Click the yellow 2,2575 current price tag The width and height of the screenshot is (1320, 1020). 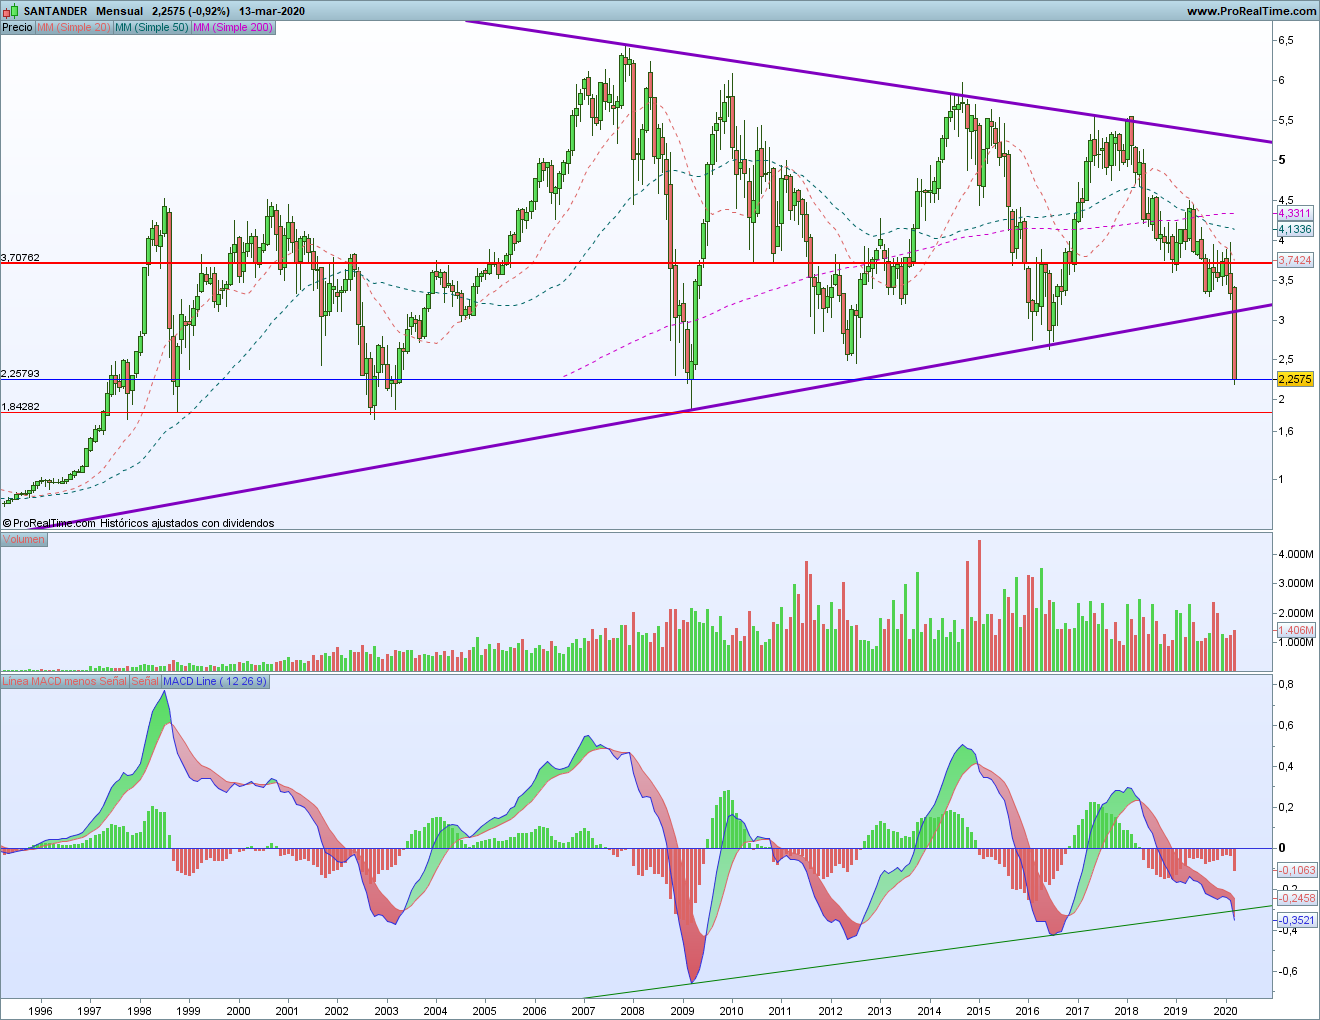point(1295,379)
